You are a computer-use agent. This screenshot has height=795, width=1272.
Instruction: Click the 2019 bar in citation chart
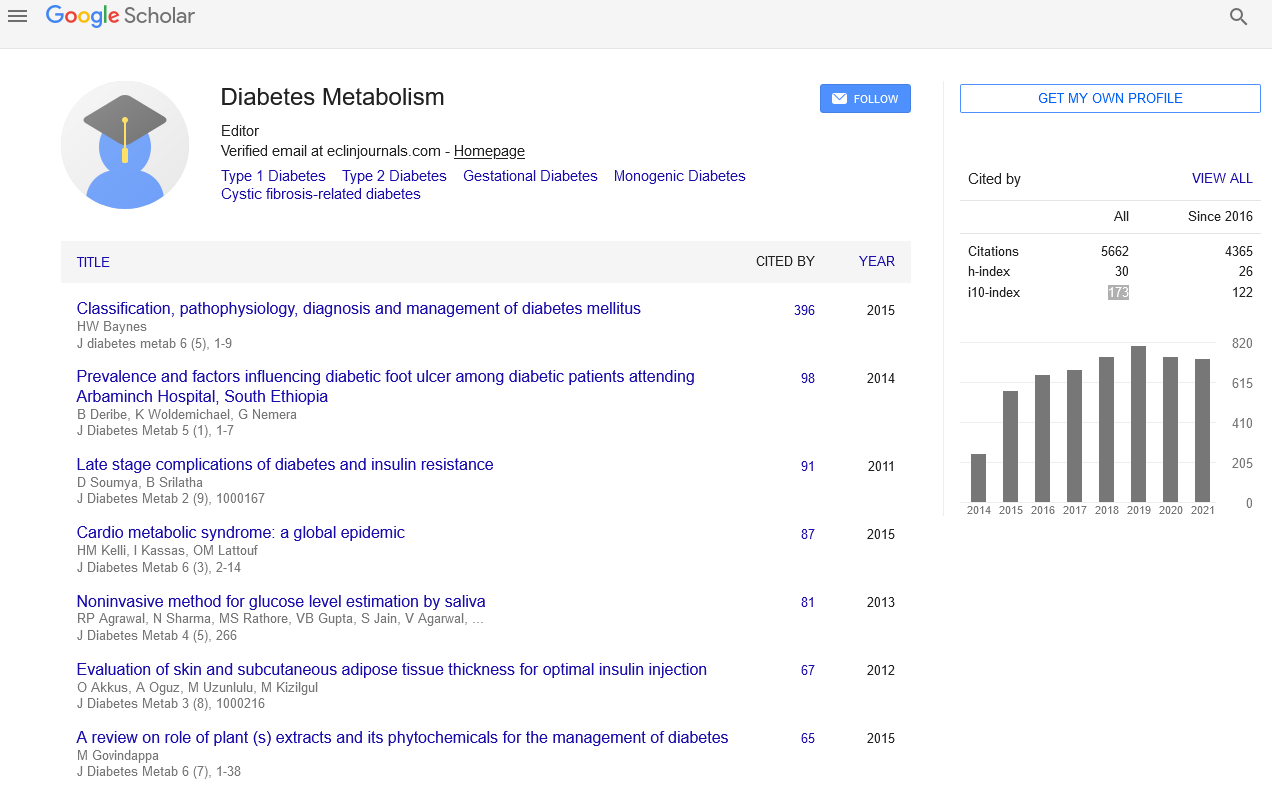coord(1138,424)
